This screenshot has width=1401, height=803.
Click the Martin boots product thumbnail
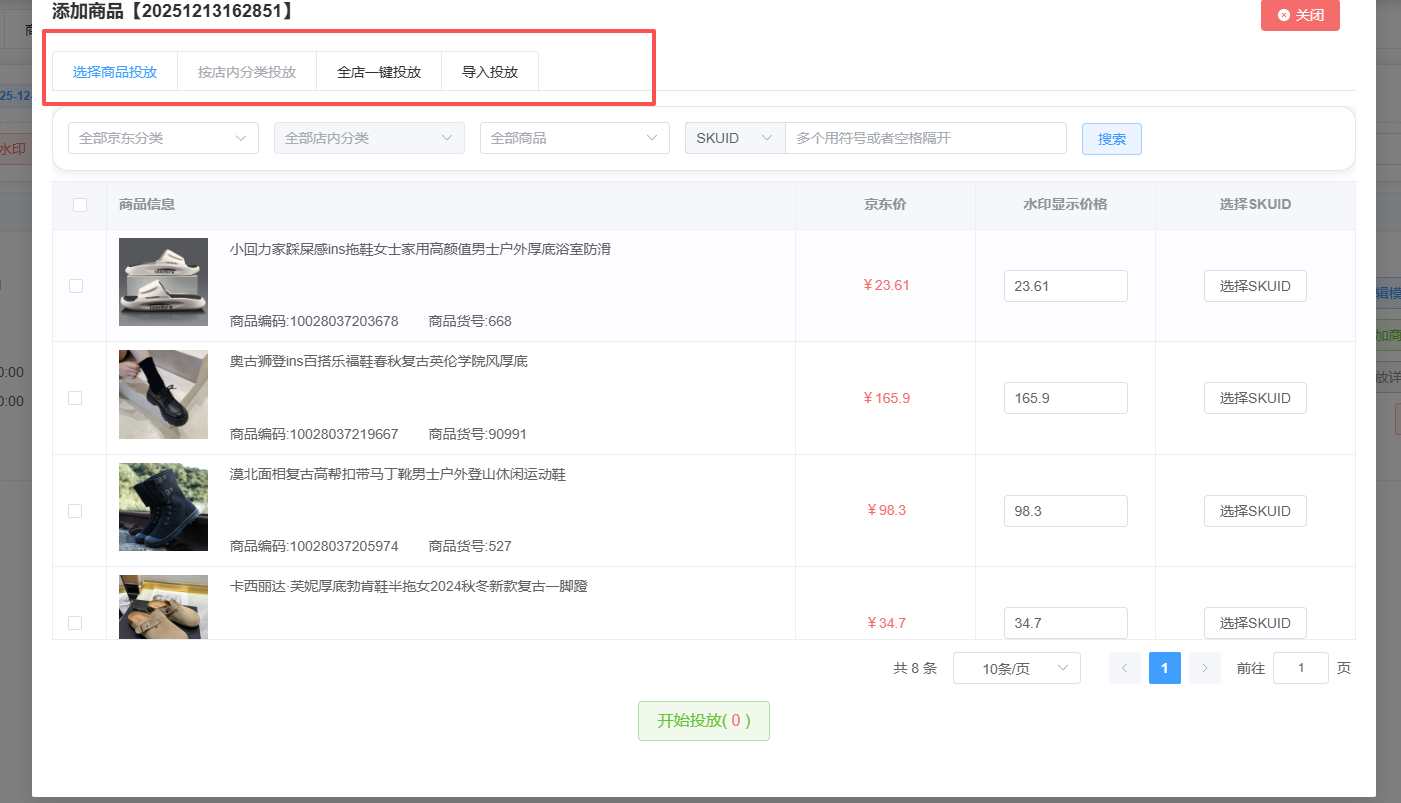163,507
